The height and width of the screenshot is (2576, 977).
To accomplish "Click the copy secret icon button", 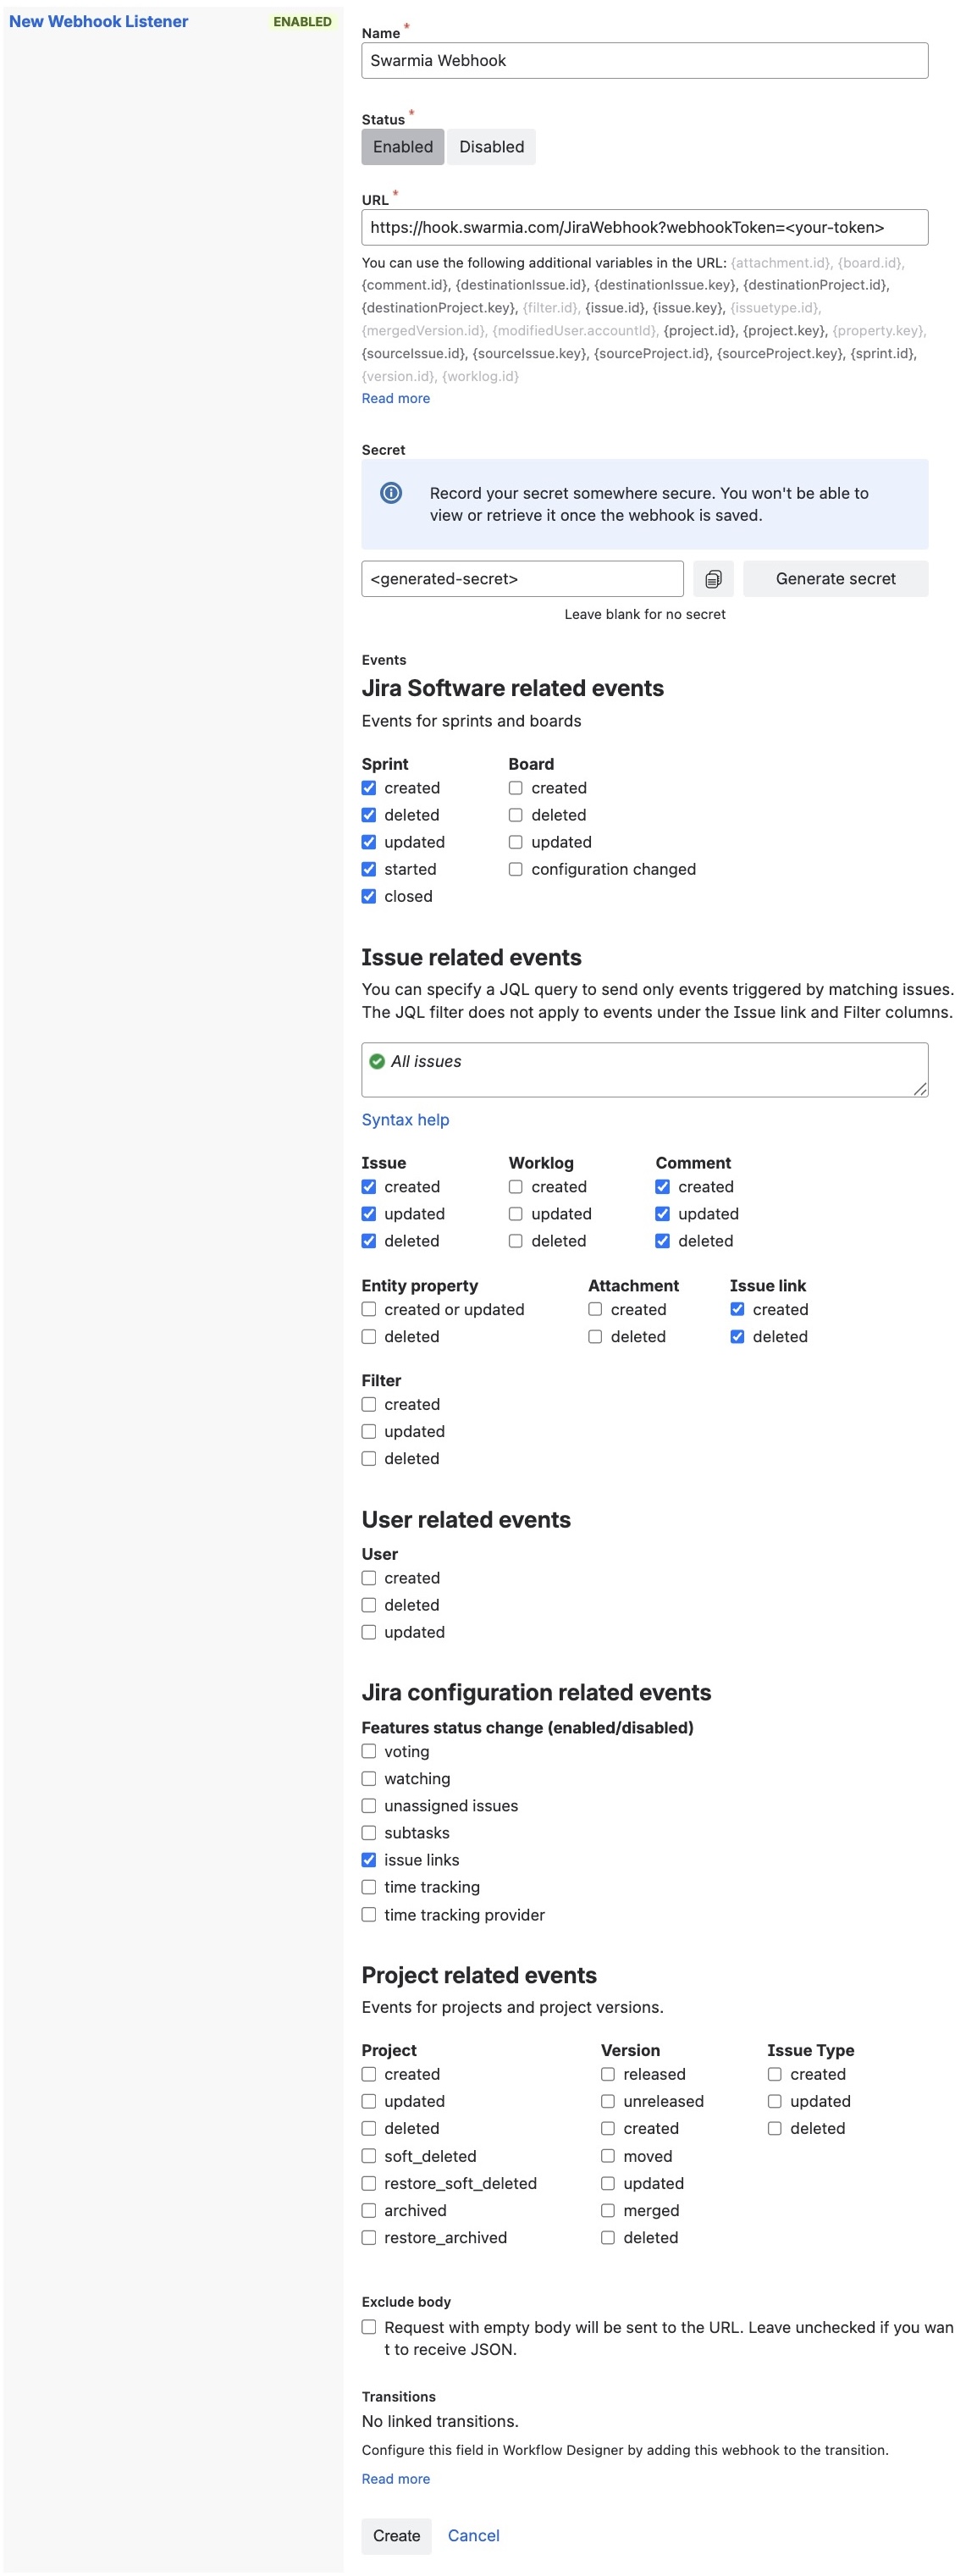I will click(x=713, y=579).
